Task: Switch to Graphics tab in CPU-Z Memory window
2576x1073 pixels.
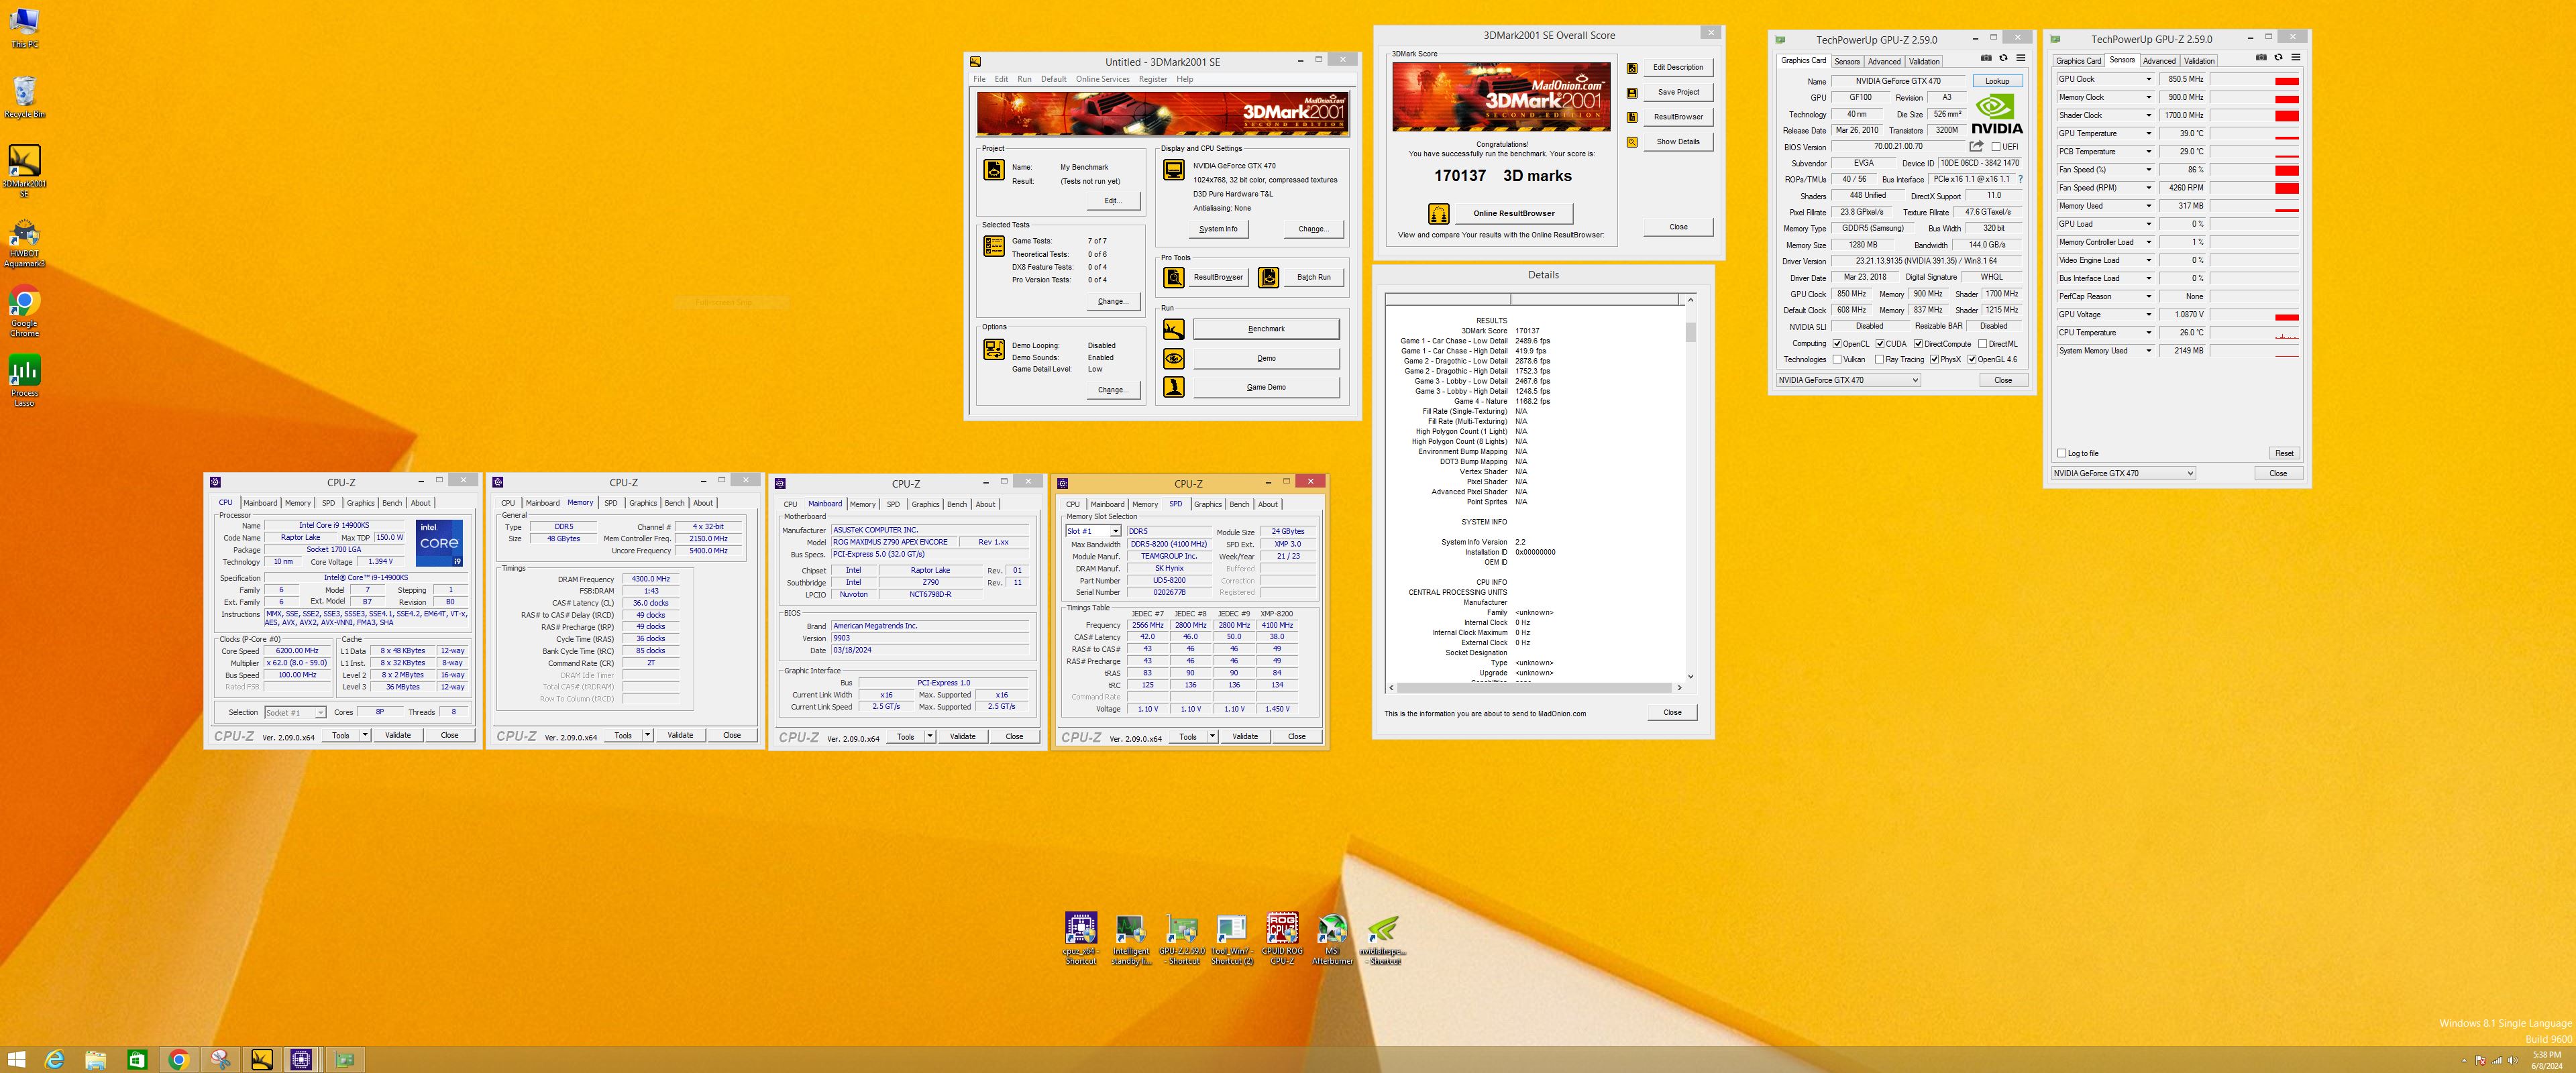Action: (x=643, y=503)
